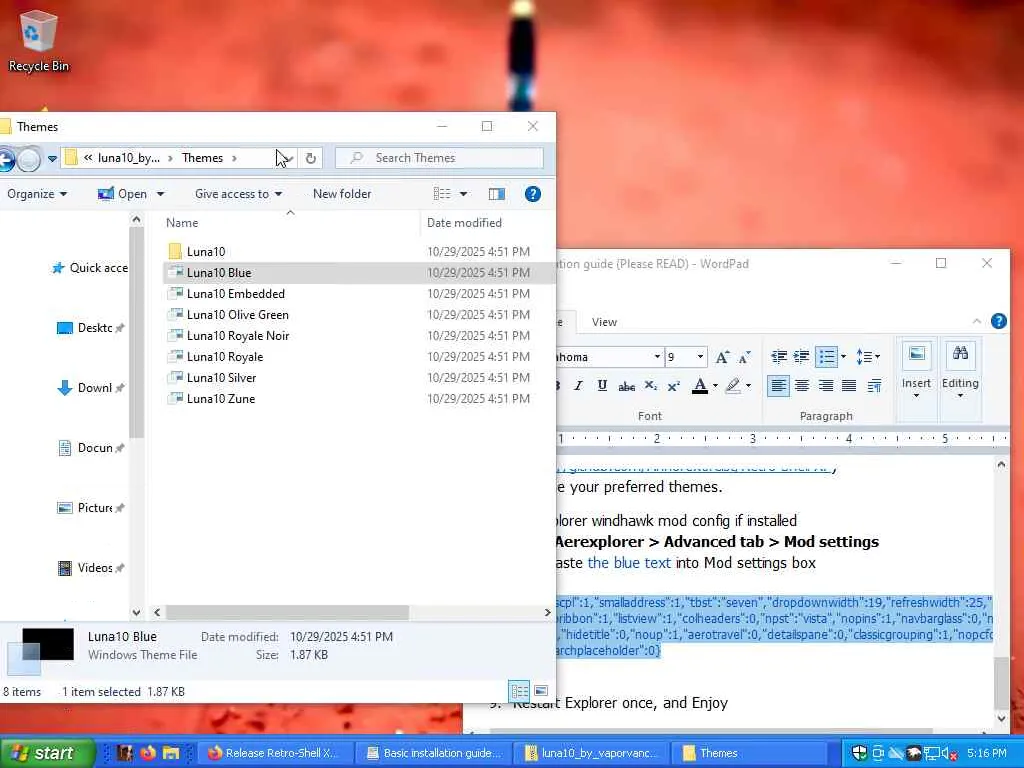This screenshot has width=1024, height=768.
Task: Toggle strikethrough formatting in WordPad
Action: [626, 386]
